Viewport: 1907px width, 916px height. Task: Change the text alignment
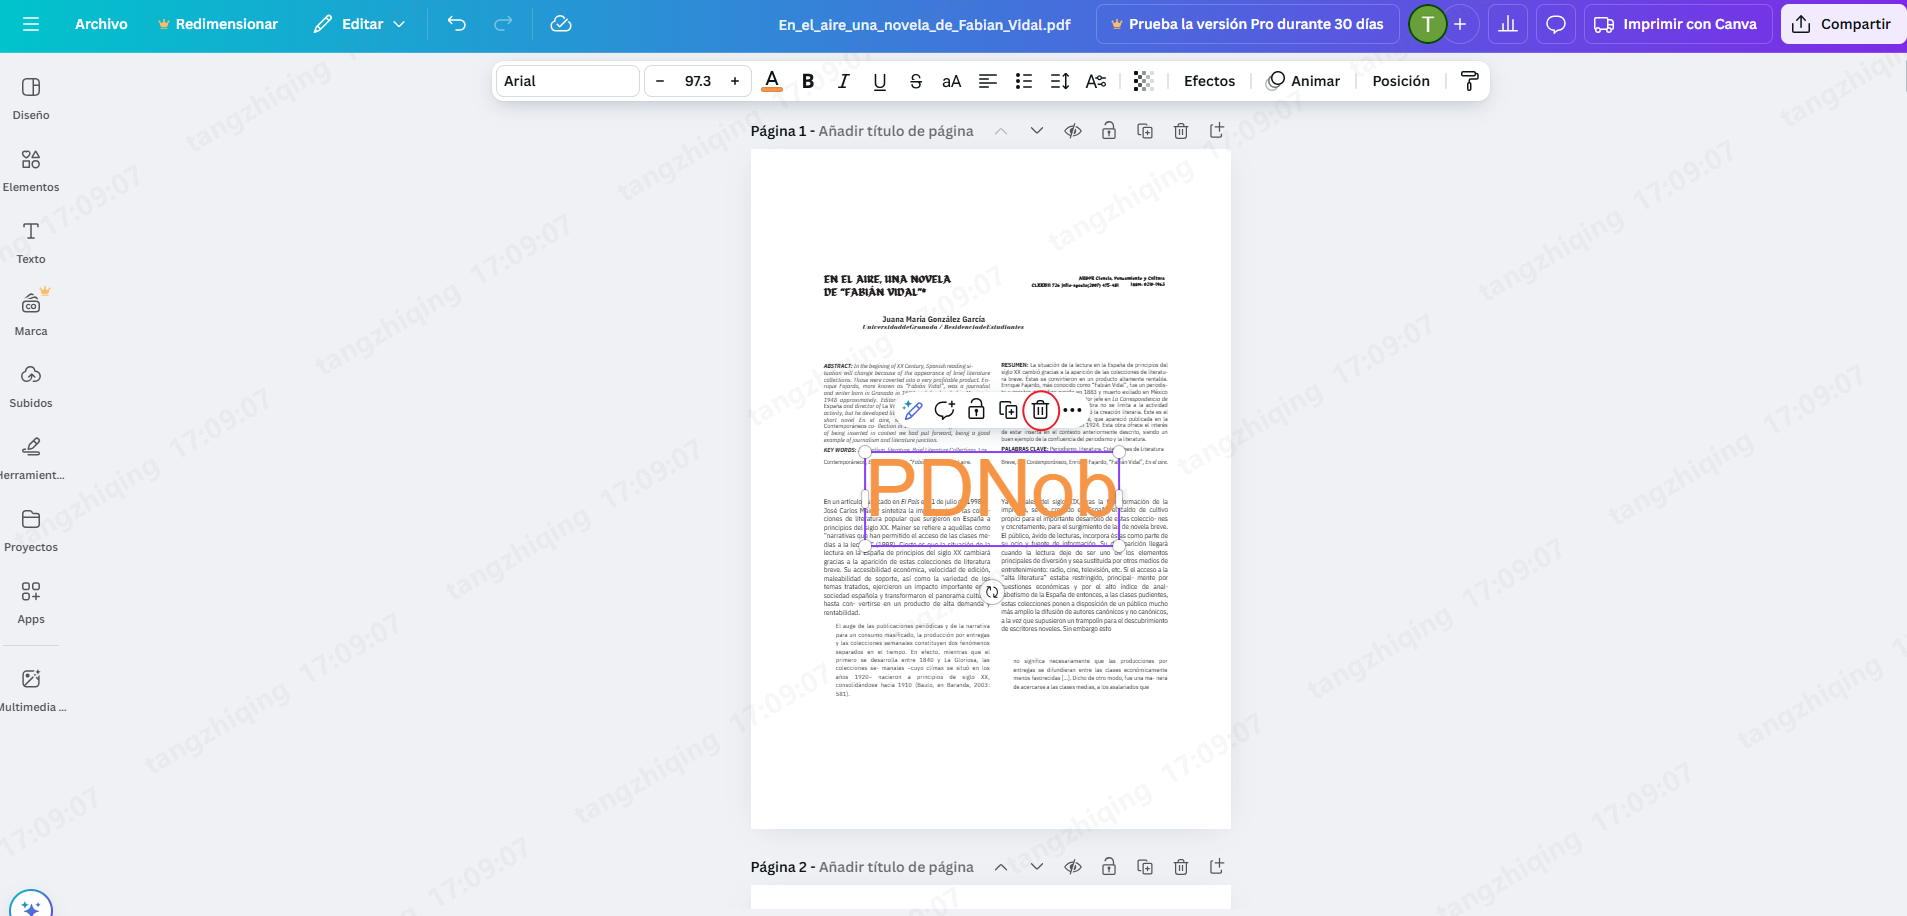[x=988, y=81]
